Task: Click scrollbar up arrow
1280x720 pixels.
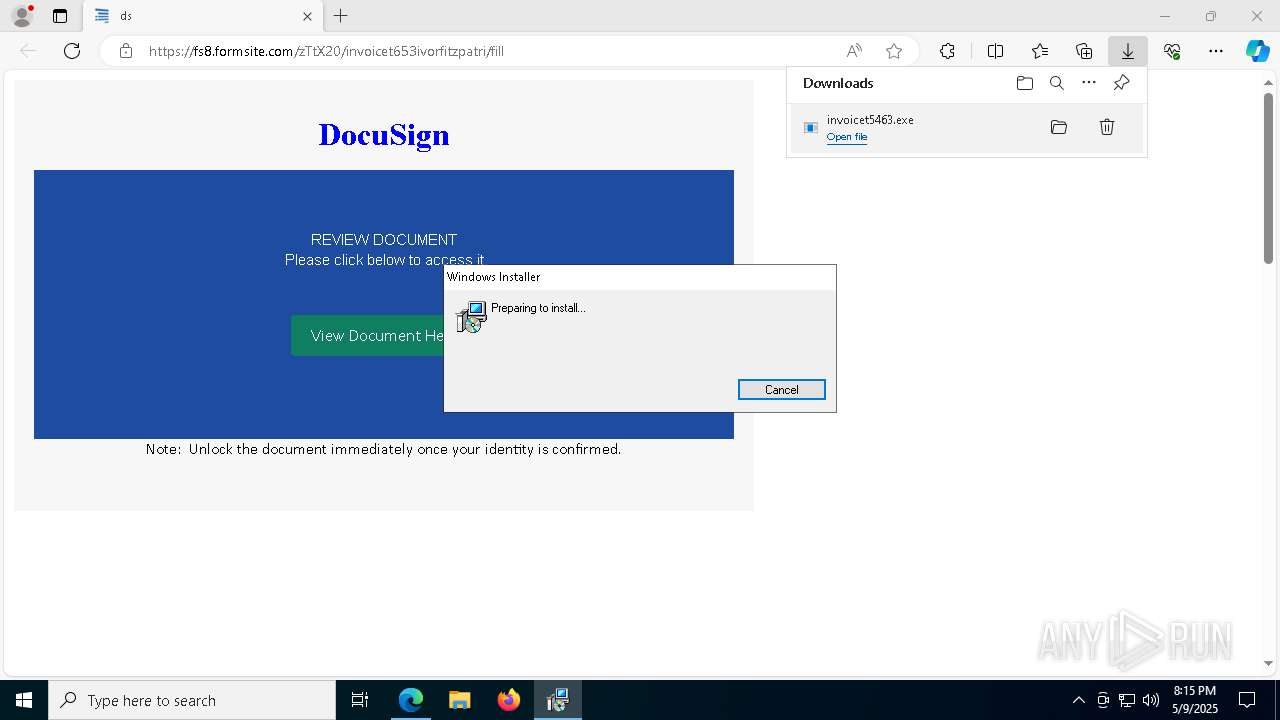Action: coord(1269,82)
